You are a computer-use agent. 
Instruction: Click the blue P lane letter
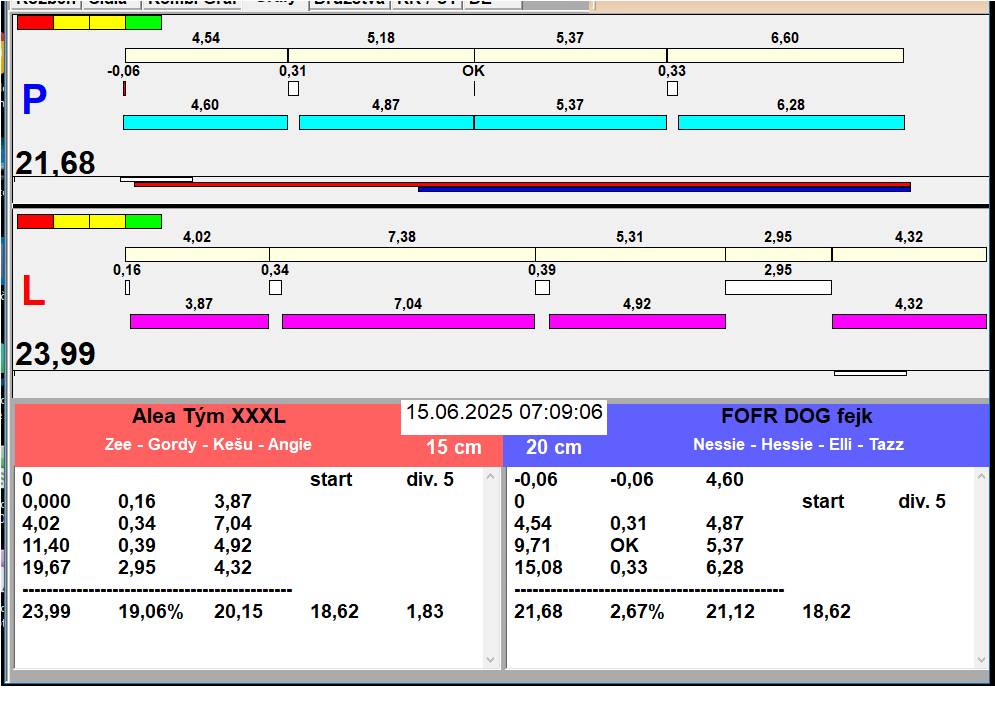[x=34, y=100]
